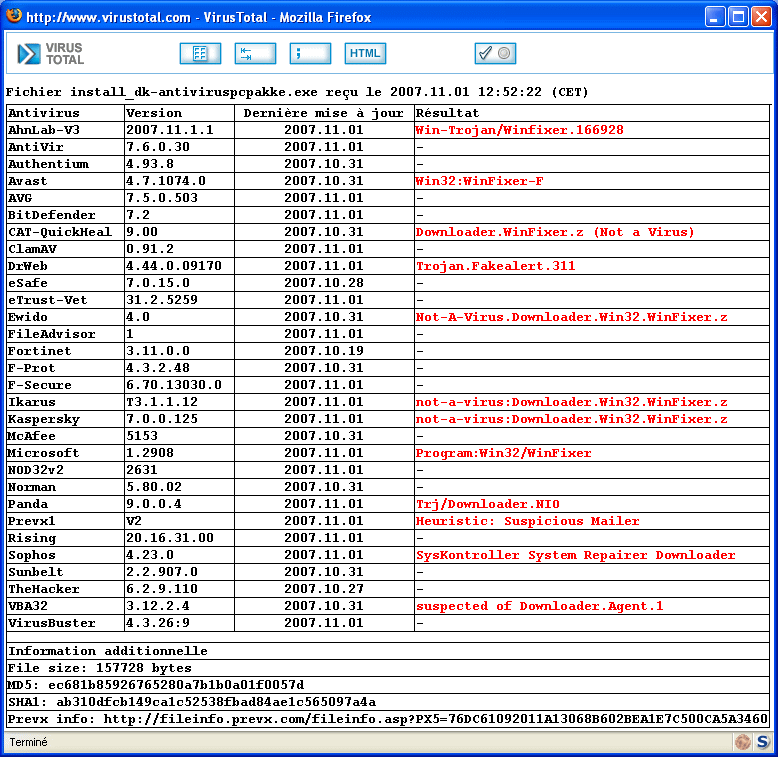Select the tab-separated format button

(x=255, y=54)
